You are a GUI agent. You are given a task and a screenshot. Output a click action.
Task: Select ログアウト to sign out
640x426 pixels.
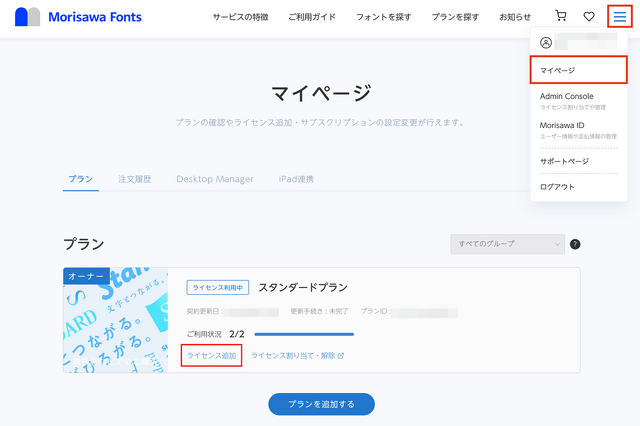tap(556, 186)
